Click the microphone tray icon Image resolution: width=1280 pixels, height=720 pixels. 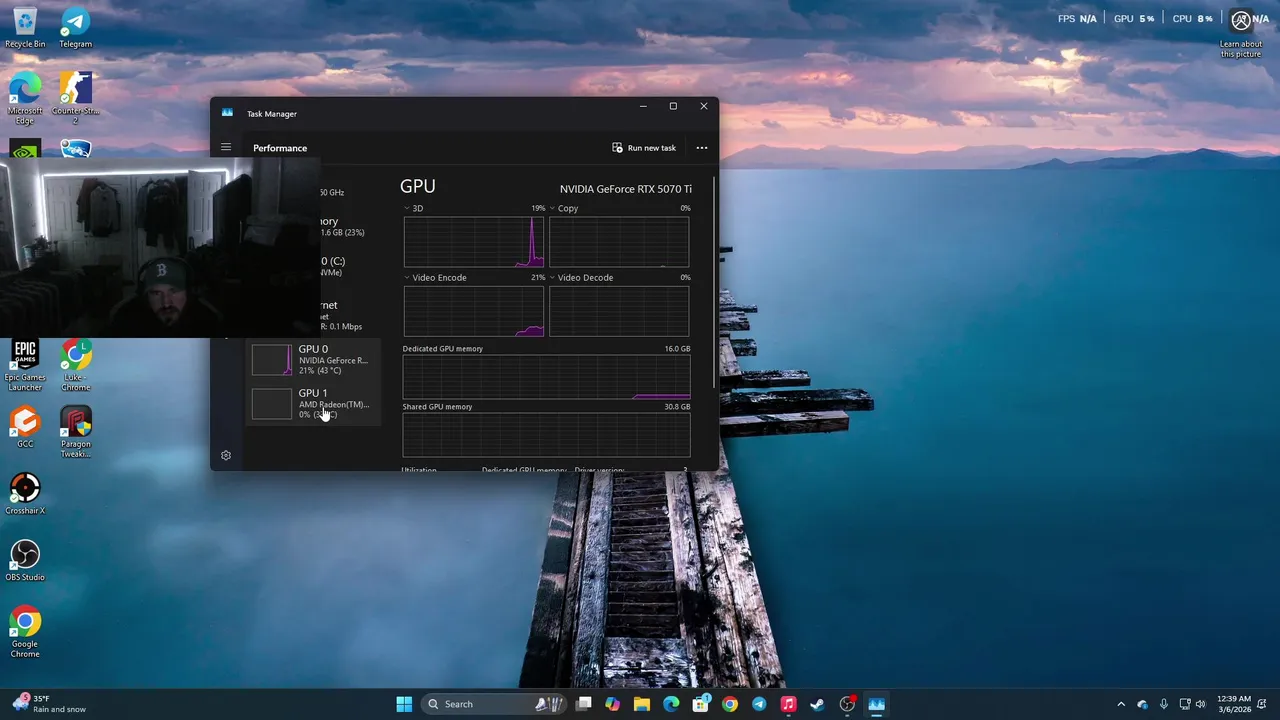tap(1164, 704)
